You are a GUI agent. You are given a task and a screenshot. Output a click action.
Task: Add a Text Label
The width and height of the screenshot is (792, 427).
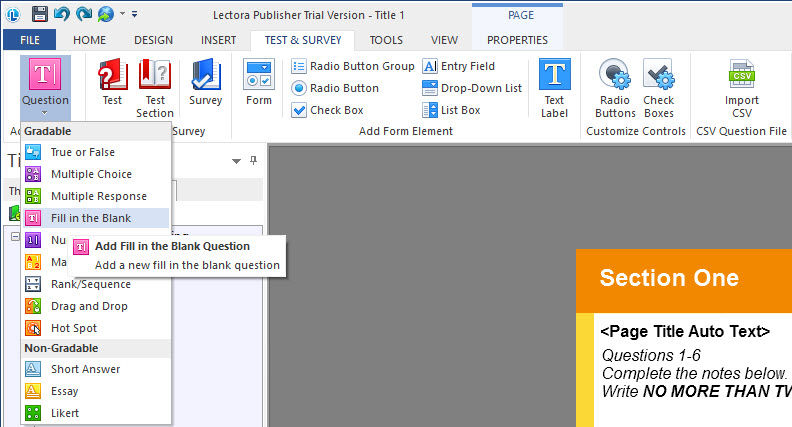pyautogui.click(x=555, y=88)
